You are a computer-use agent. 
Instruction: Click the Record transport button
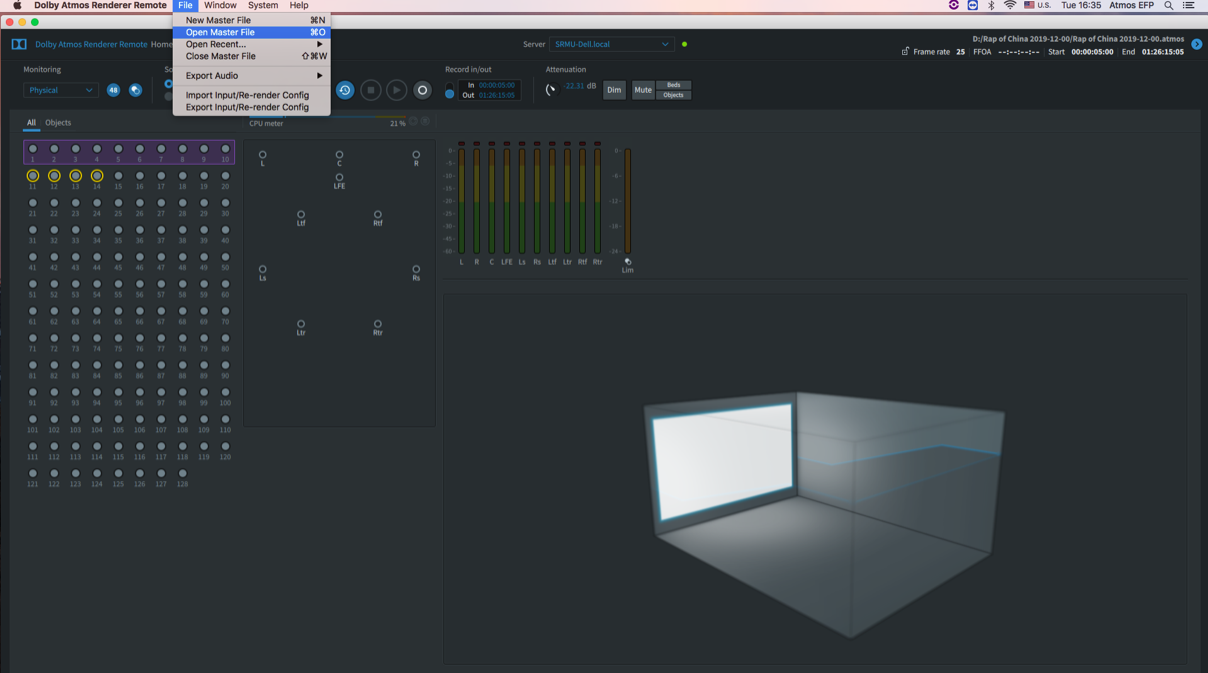coord(422,90)
